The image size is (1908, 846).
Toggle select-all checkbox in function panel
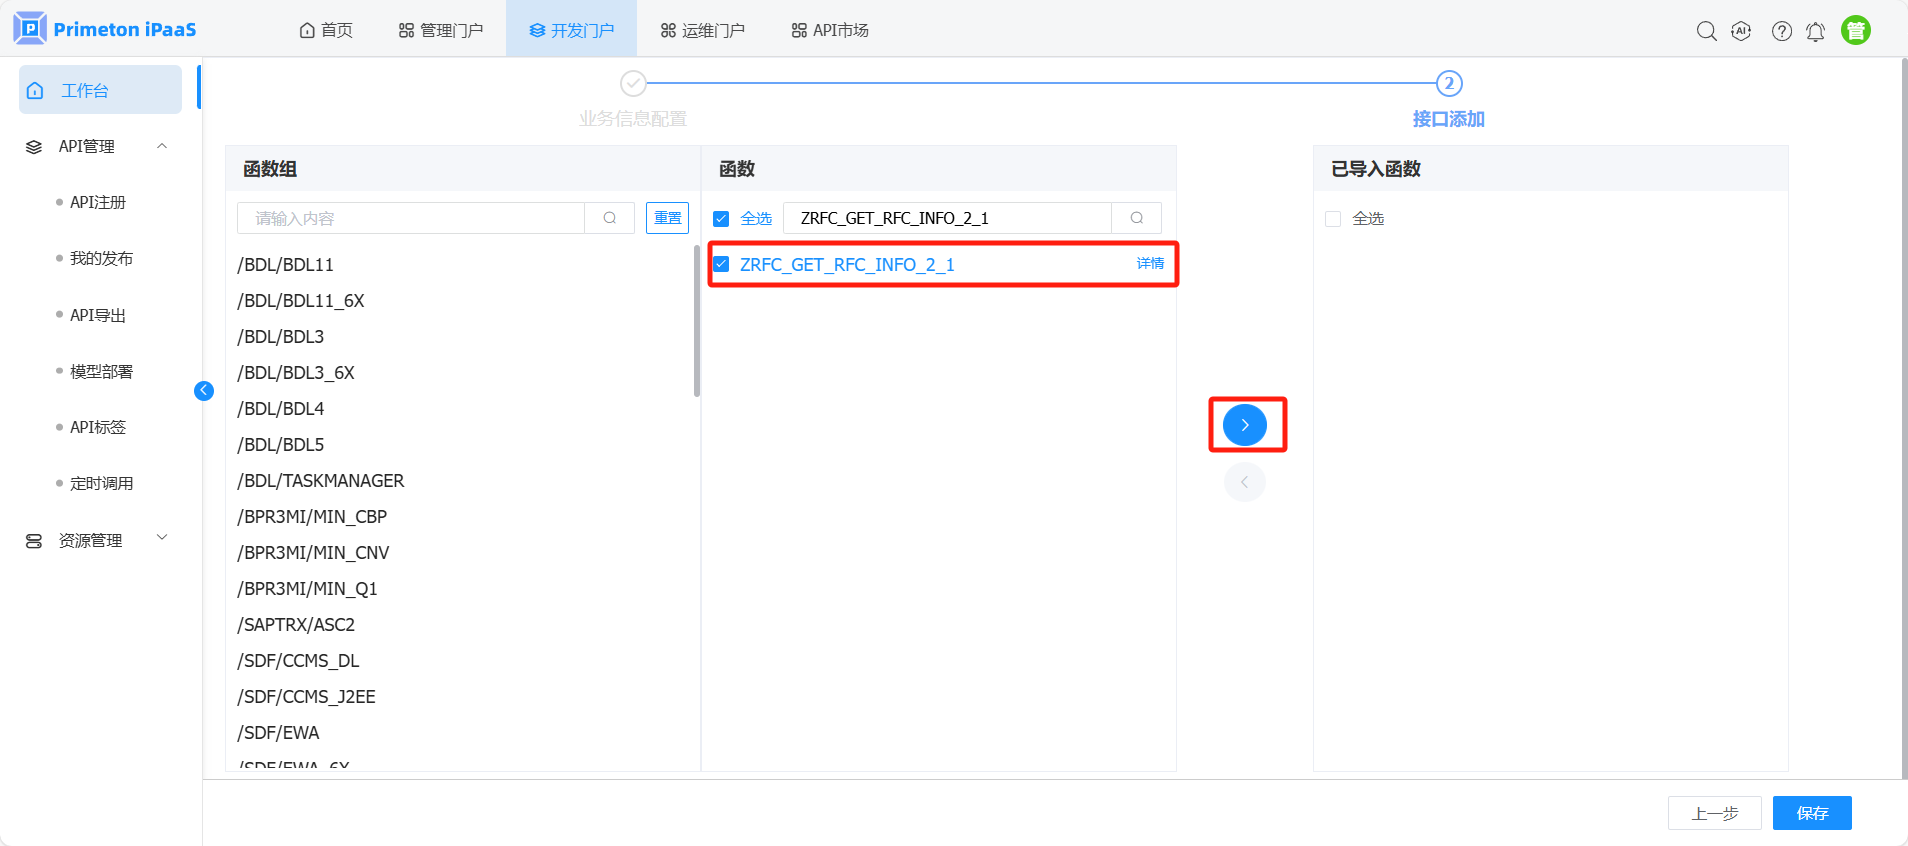click(721, 218)
